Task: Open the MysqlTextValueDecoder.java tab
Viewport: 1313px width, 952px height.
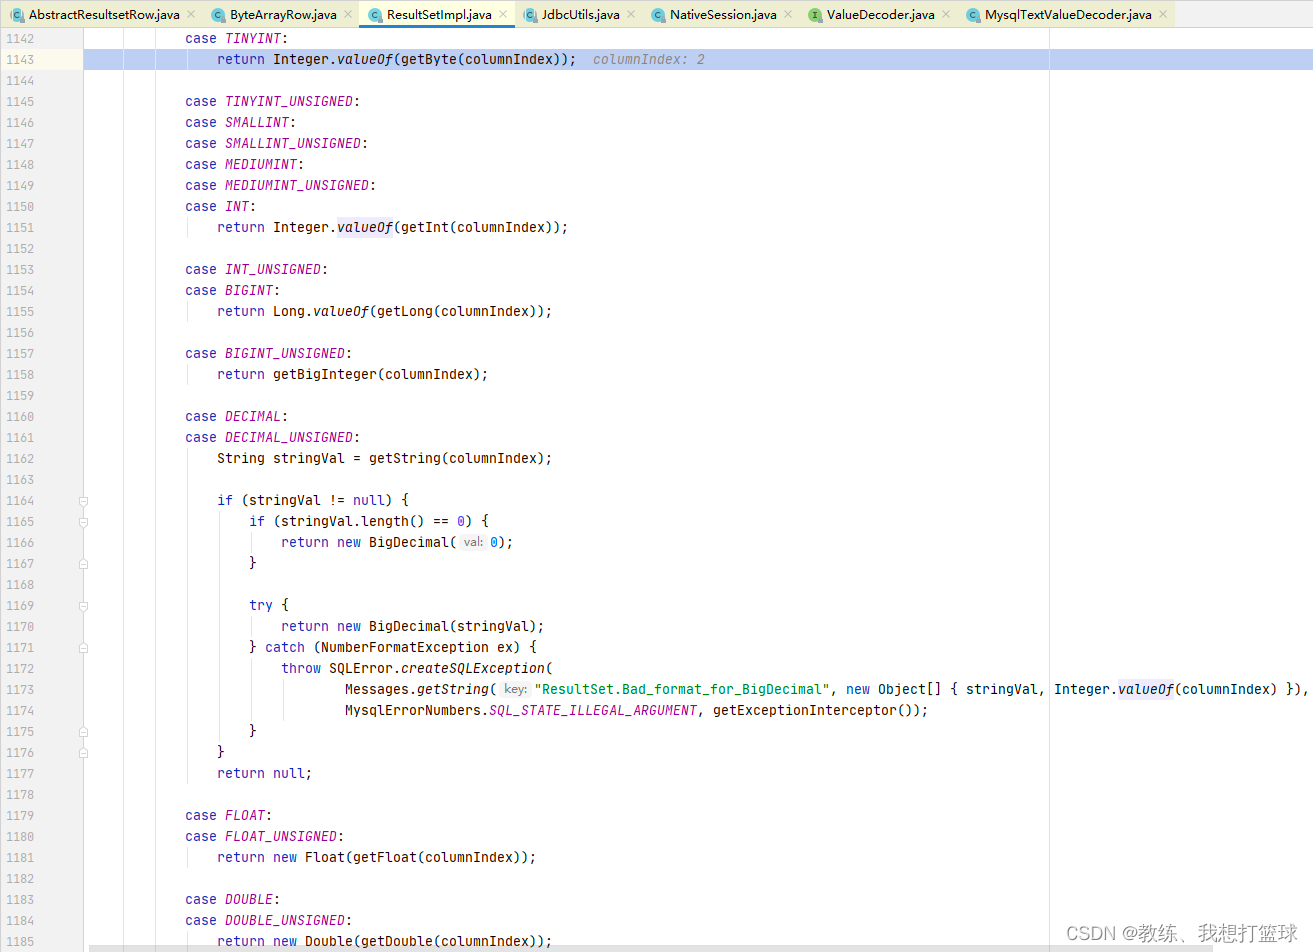Action: [x=1068, y=15]
